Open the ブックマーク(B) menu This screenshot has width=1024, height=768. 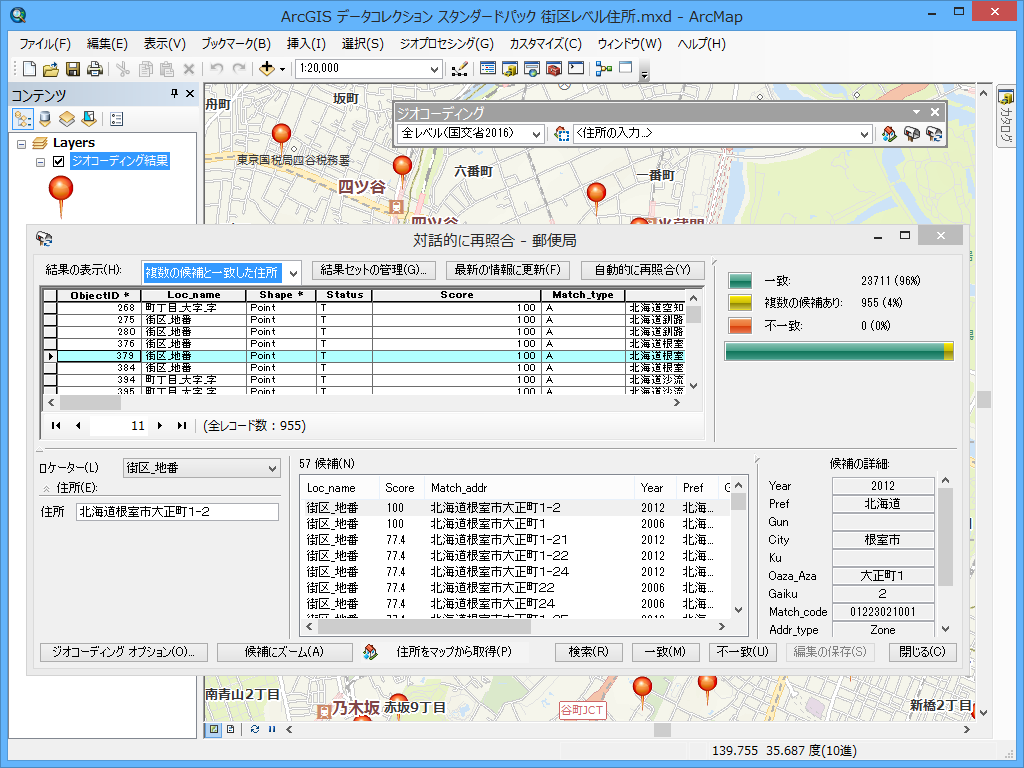click(x=235, y=44)
